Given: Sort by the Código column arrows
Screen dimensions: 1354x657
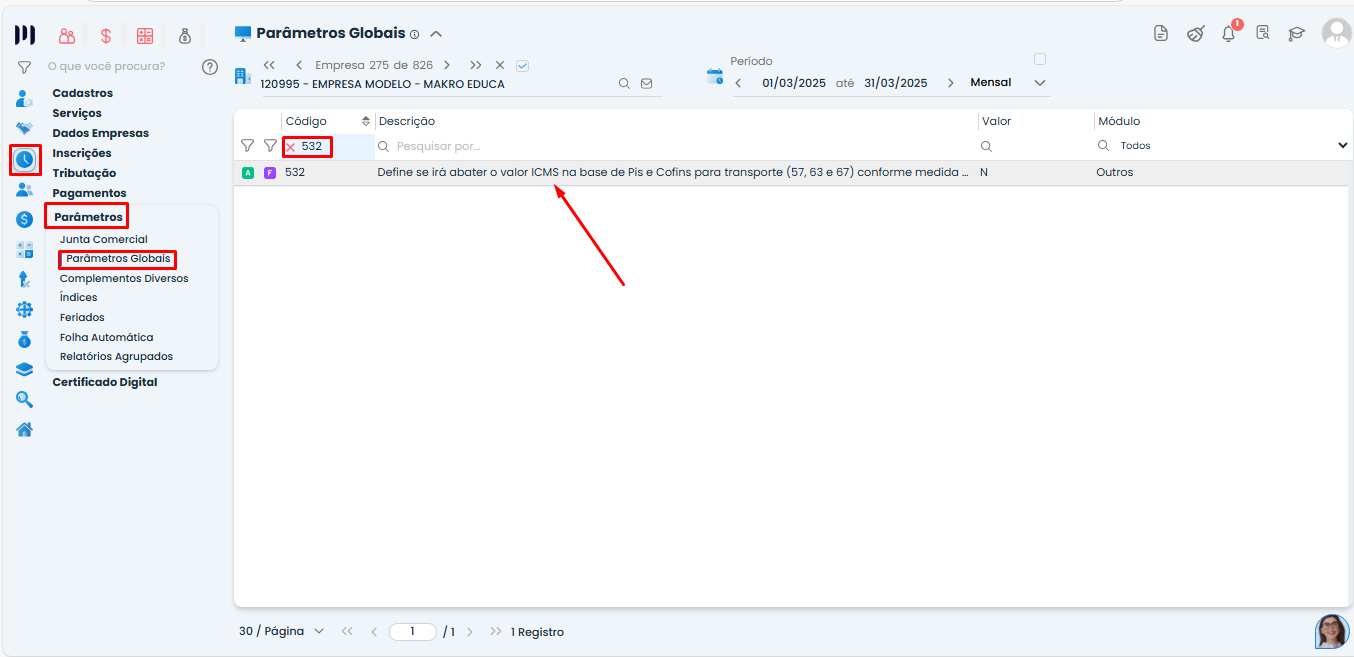Looking at the screenshot, I should click(x=366, y=121).
